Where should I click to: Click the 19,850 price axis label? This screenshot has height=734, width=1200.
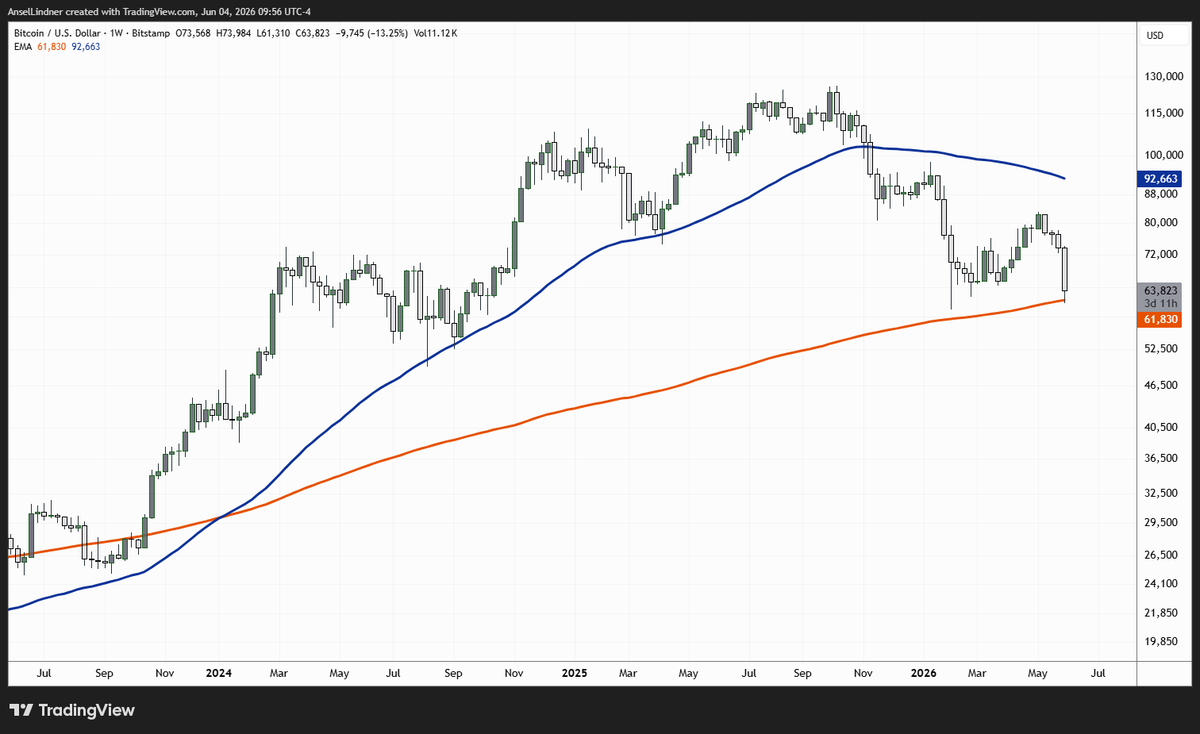point(1163,642)
